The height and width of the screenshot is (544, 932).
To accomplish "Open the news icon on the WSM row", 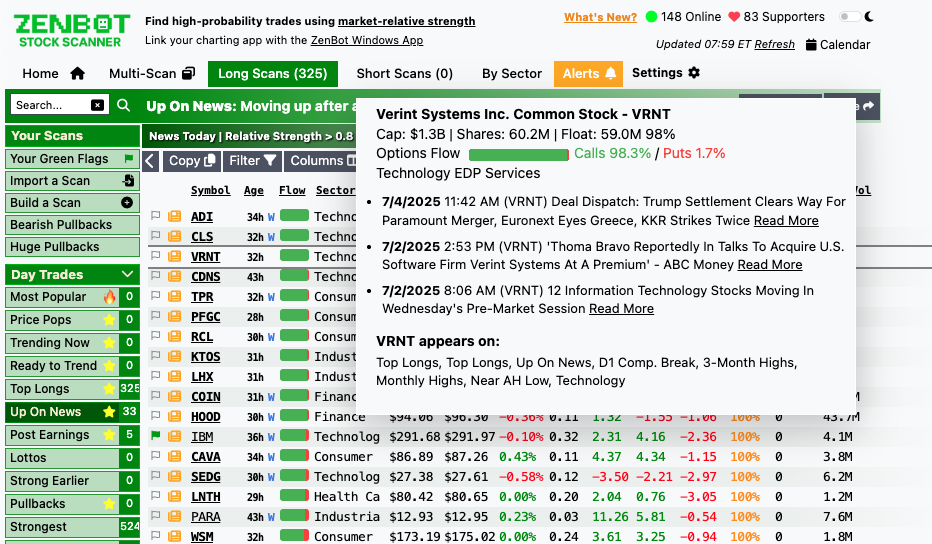I will pos(174,536).
